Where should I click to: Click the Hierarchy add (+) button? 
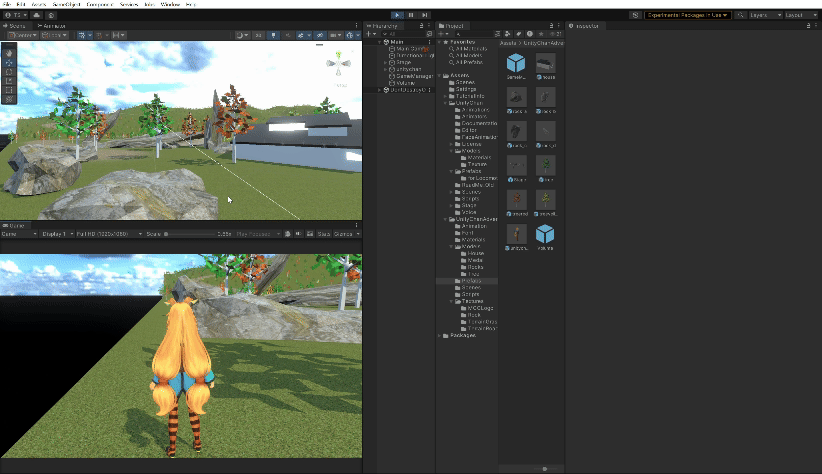point(369,34)
